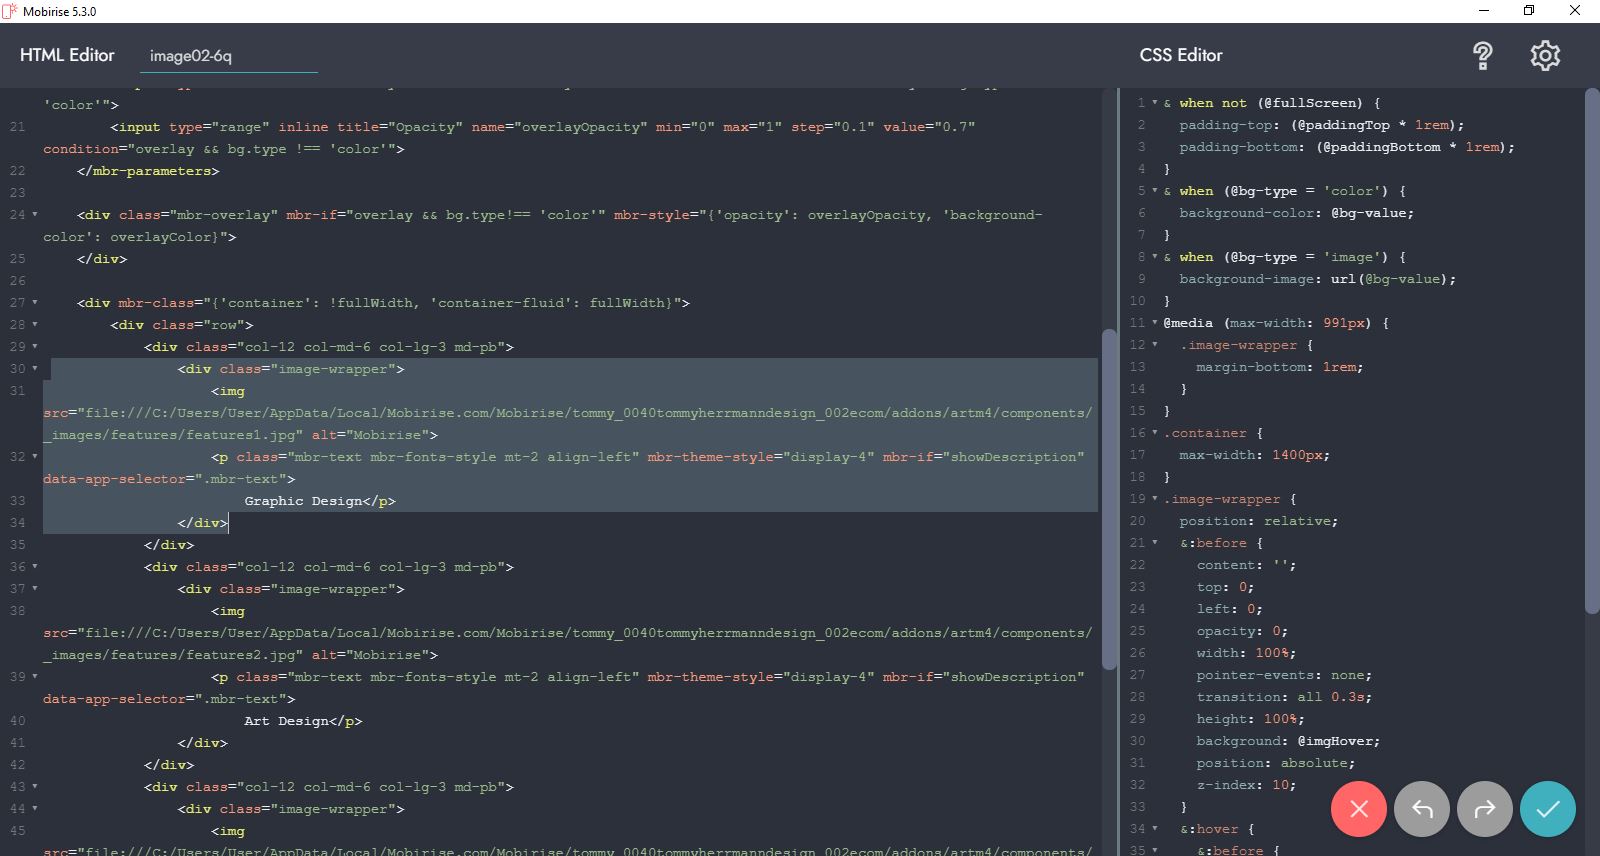Fold .image-wrapper rule at CSS line 19
The width and height of the screenshot is (1600, 856).
click(1155, 499)
